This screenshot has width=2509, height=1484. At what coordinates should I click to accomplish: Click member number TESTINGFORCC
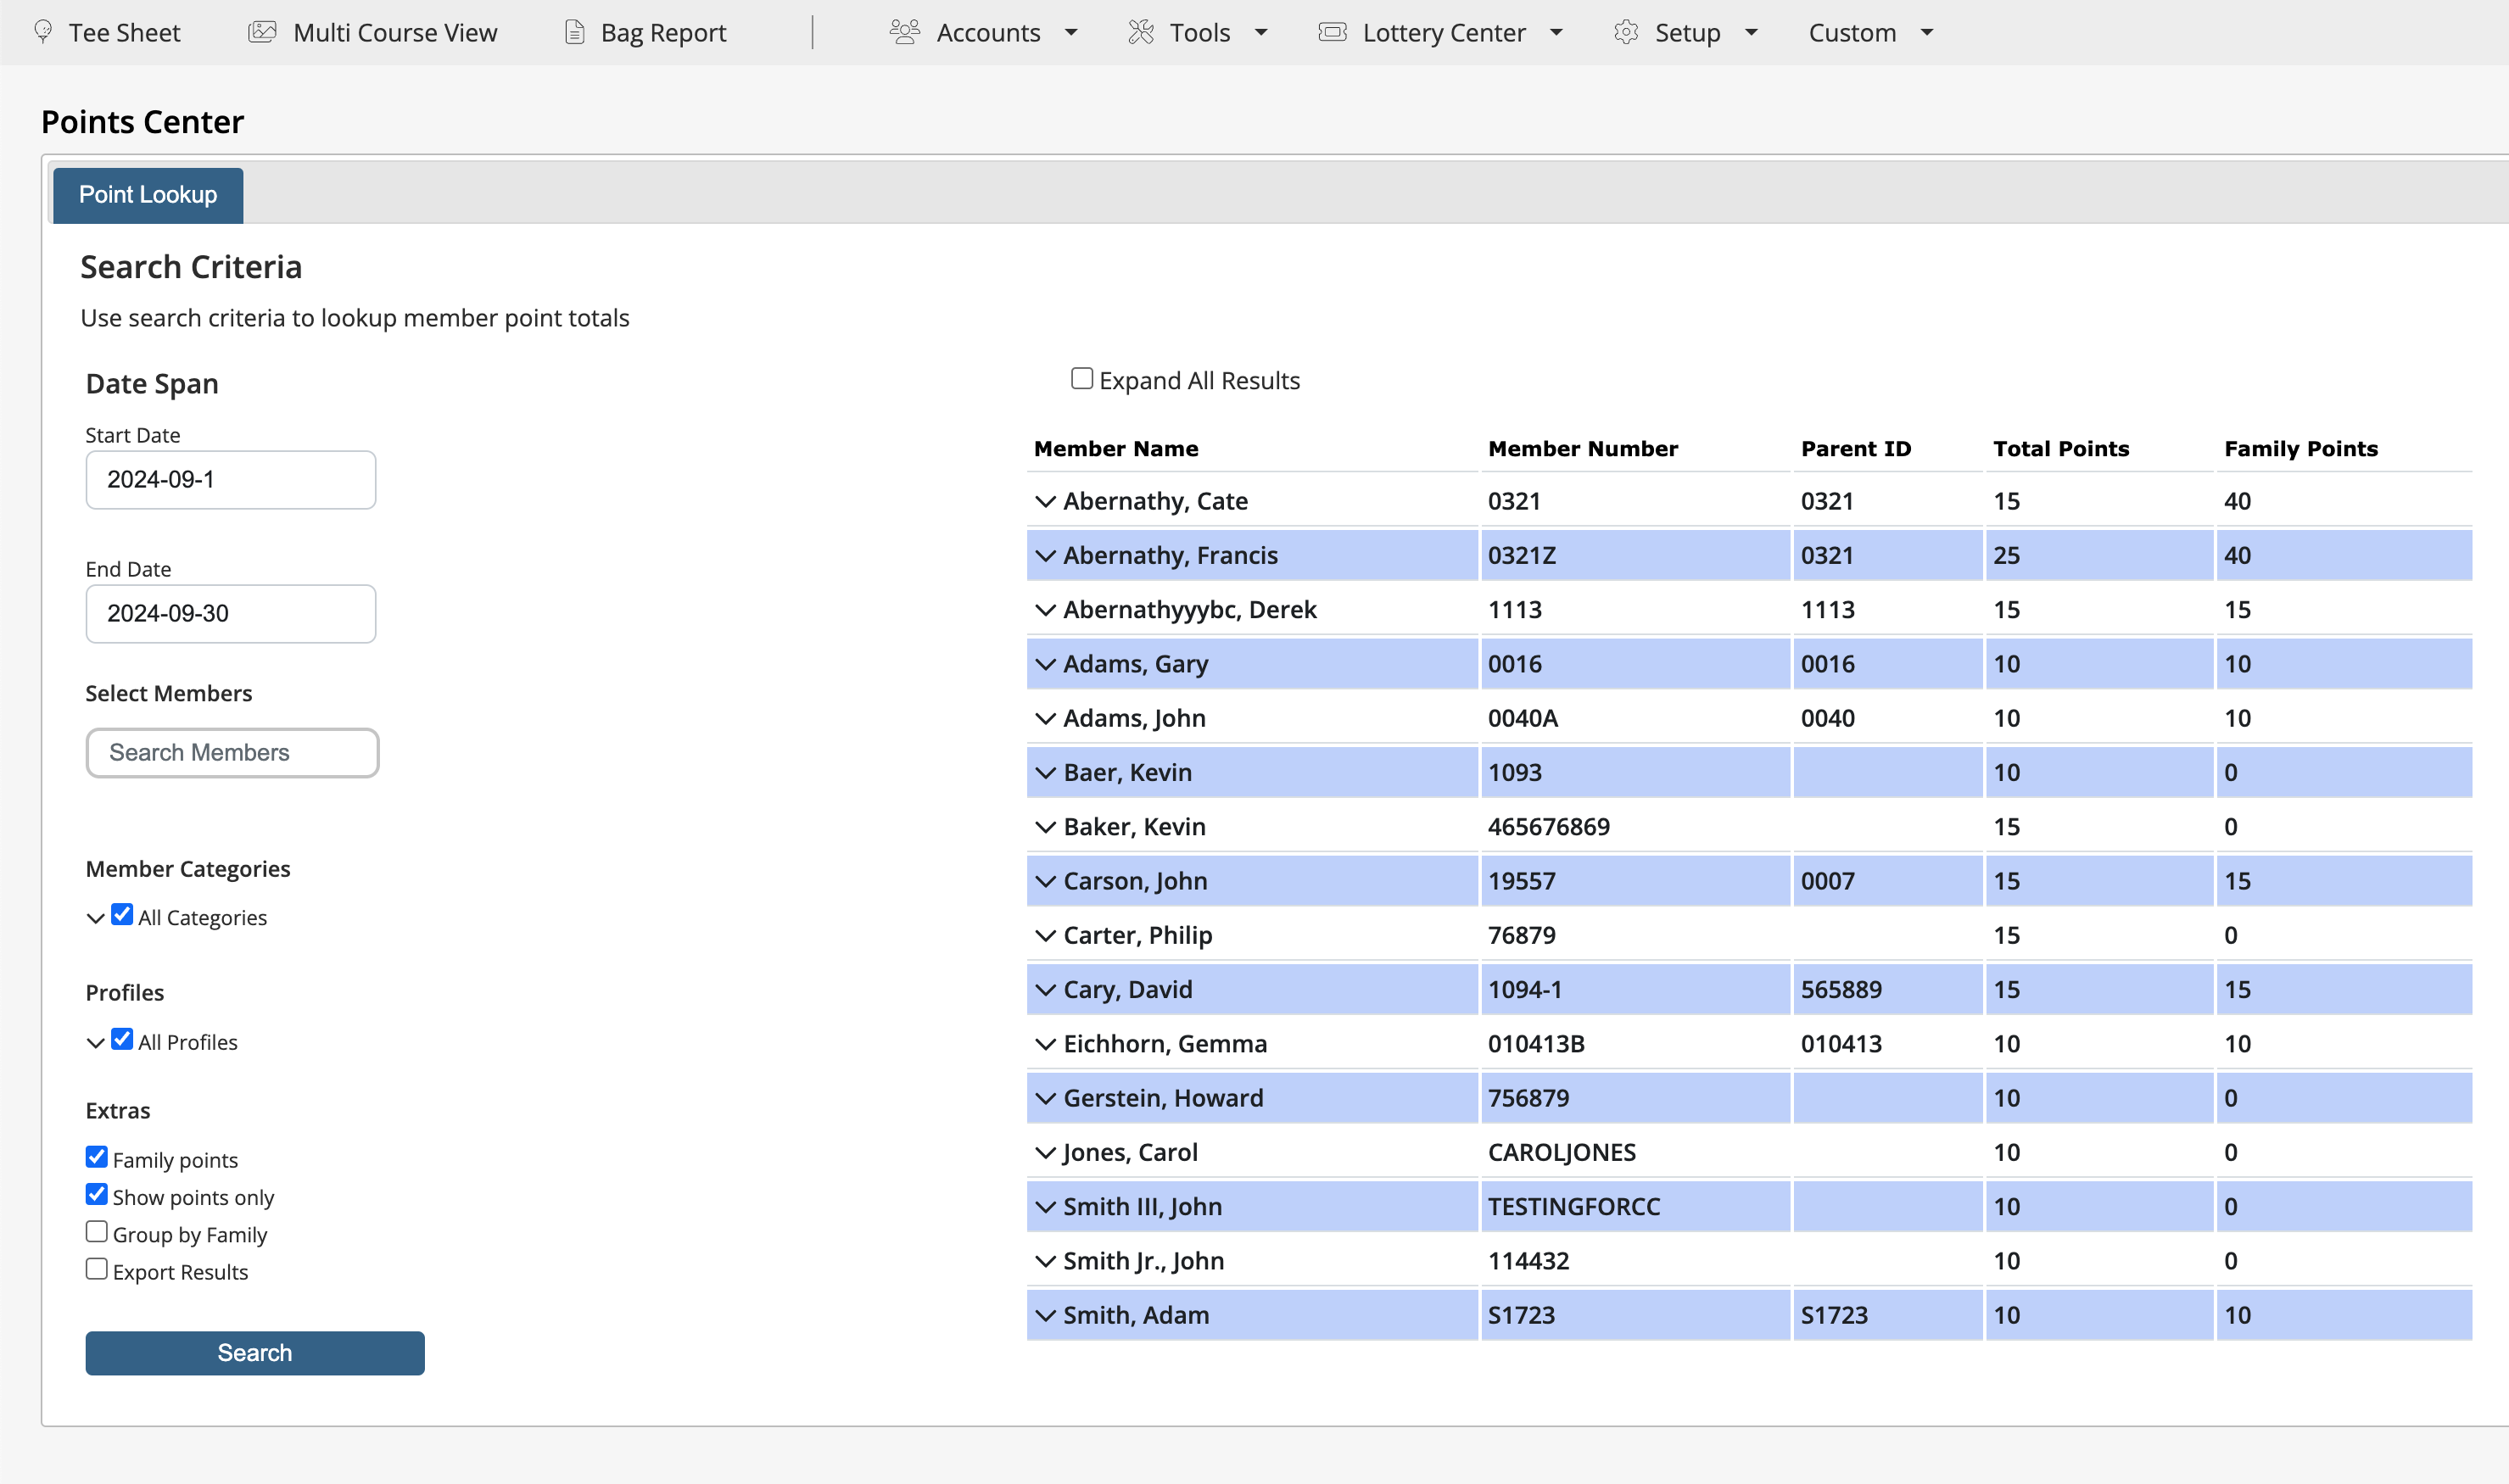point(1574,1207)
